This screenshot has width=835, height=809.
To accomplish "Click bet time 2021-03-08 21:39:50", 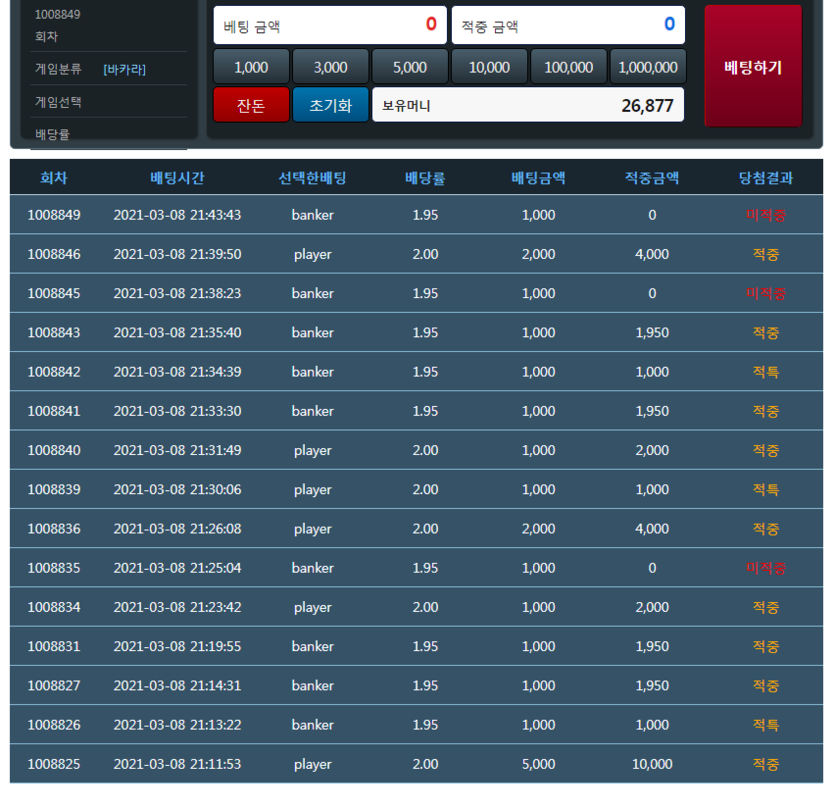I will coord(177,254).
